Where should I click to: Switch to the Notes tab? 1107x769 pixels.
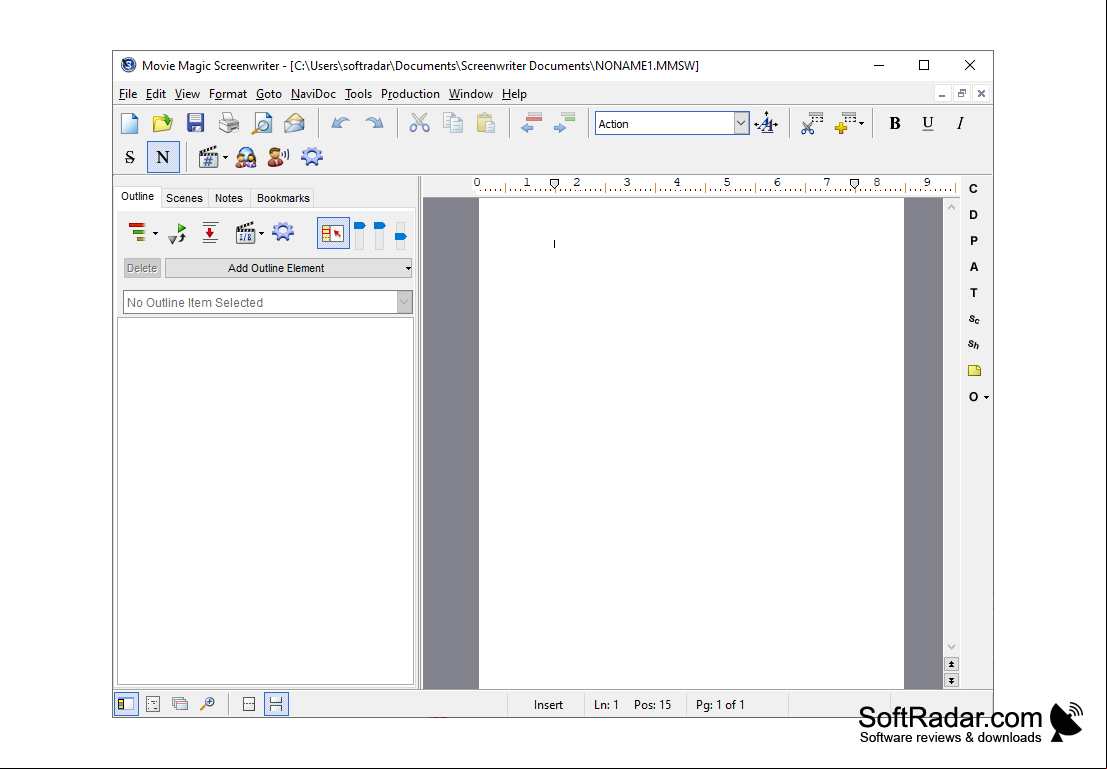(229, 198)
